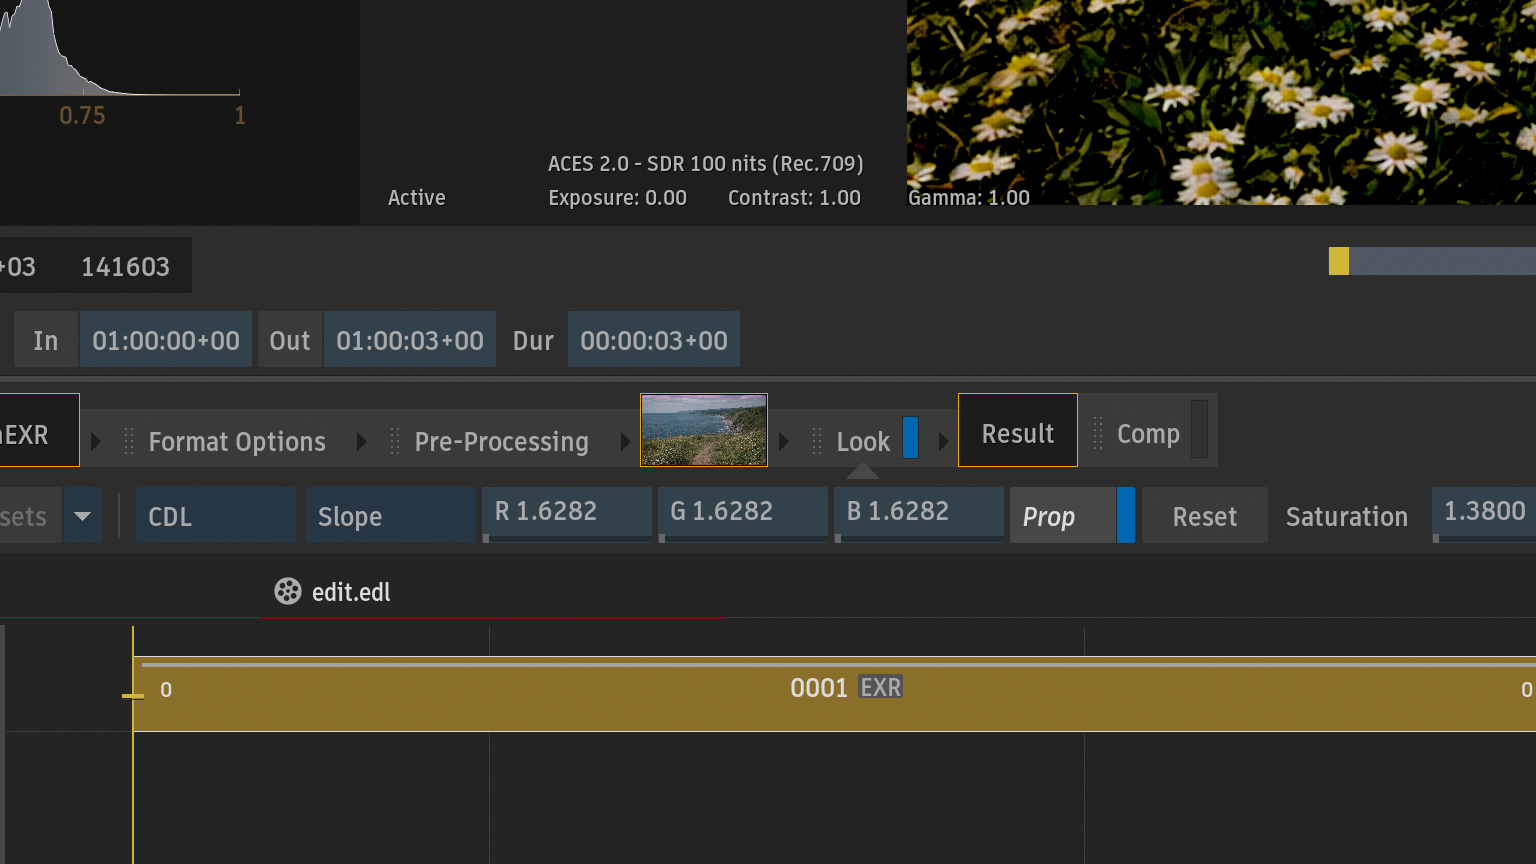Click the arrow icon right of Pre-Processing
Viewport: 1536px width, 864px height.
[625, 441]
